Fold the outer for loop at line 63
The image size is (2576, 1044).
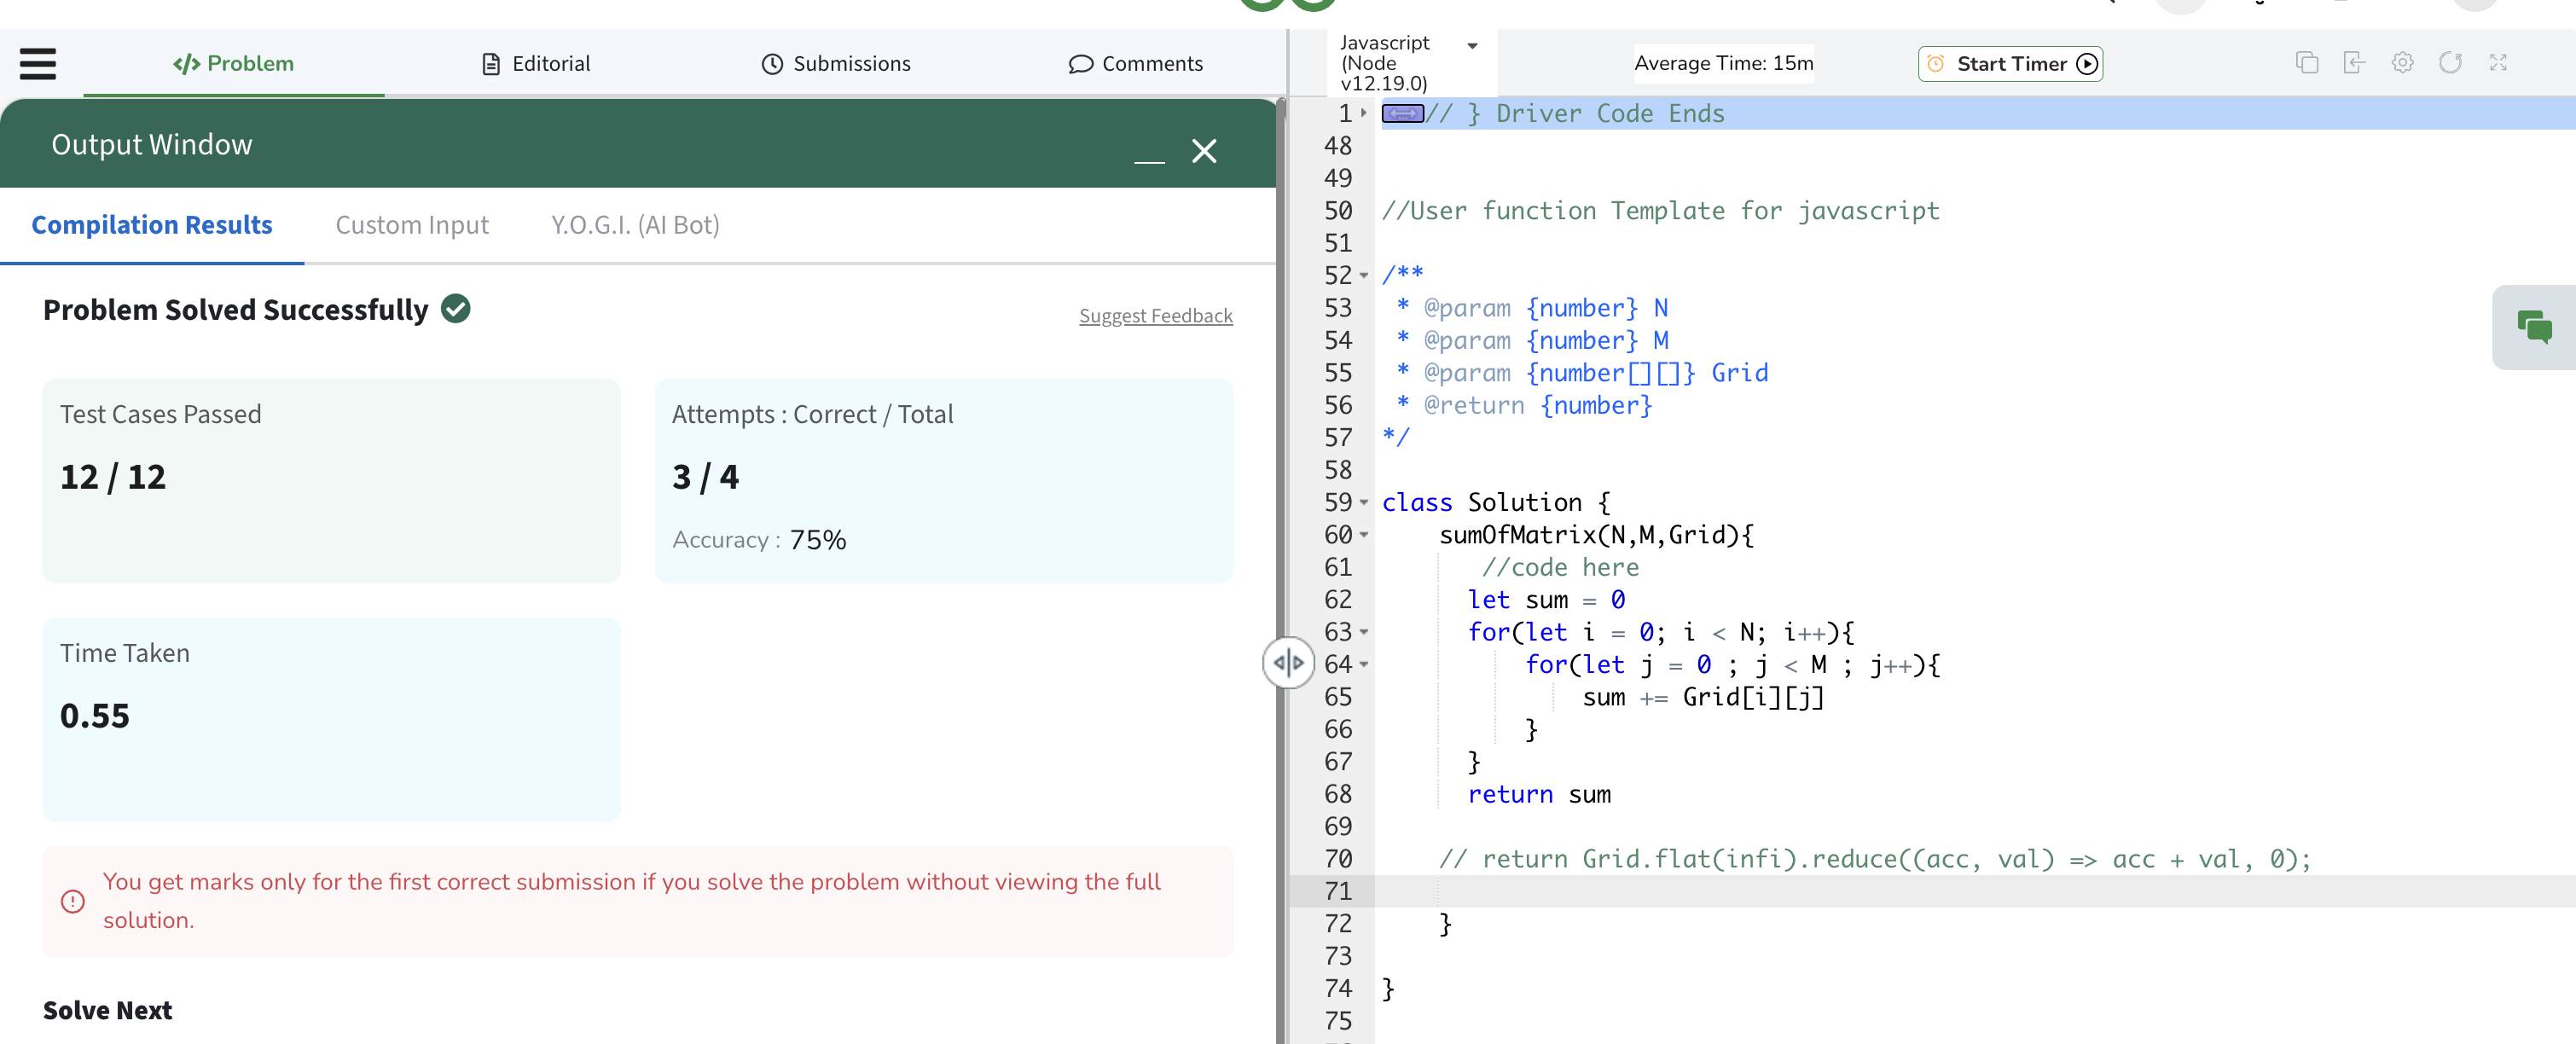coord(1364,632)
